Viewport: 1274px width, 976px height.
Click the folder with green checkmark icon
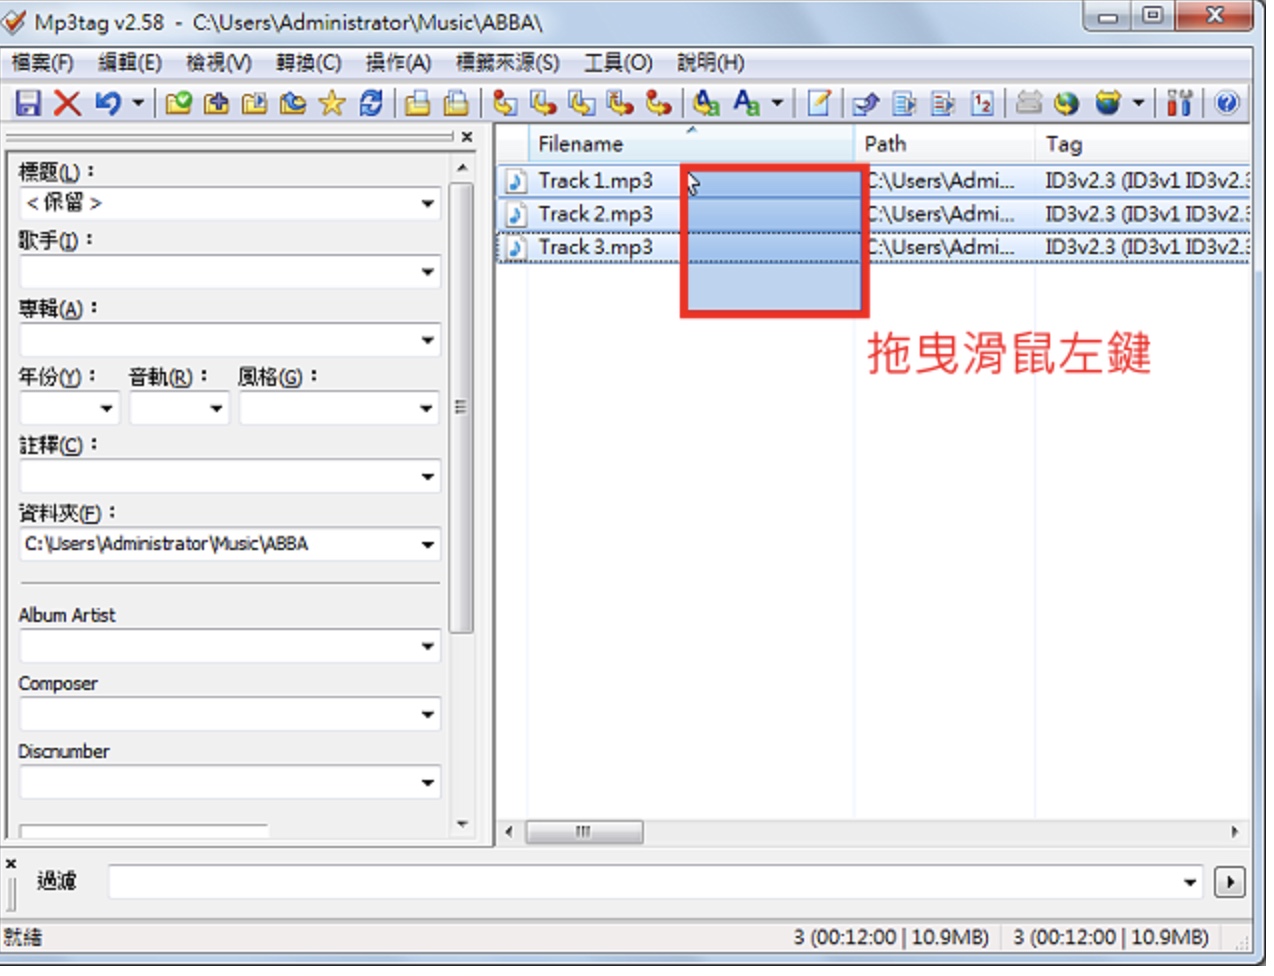click(179, 103)
